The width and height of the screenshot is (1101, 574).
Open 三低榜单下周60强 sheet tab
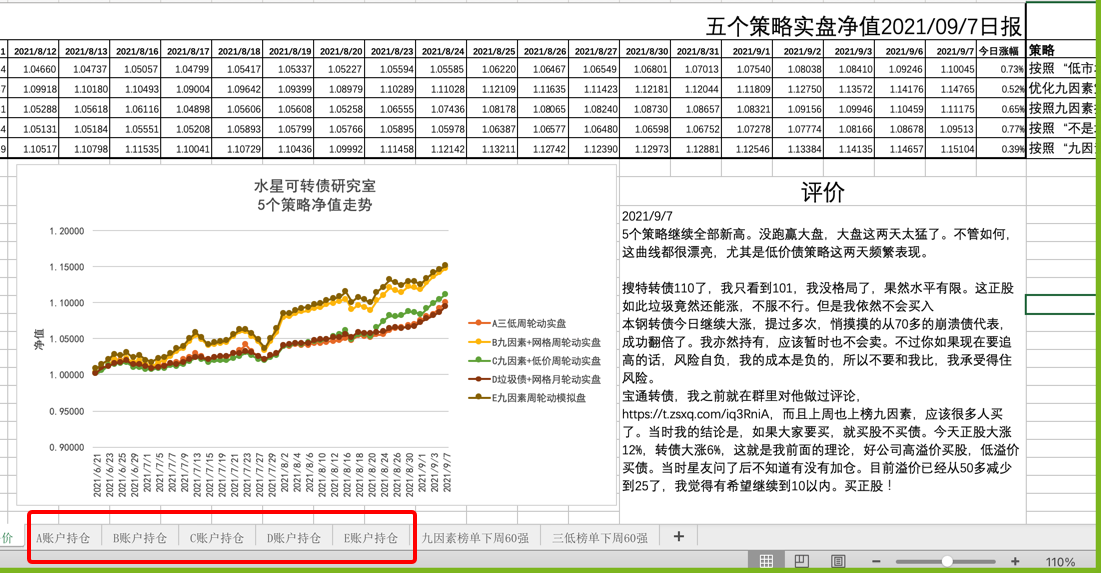pyautogui.click(x=600, y=538)
